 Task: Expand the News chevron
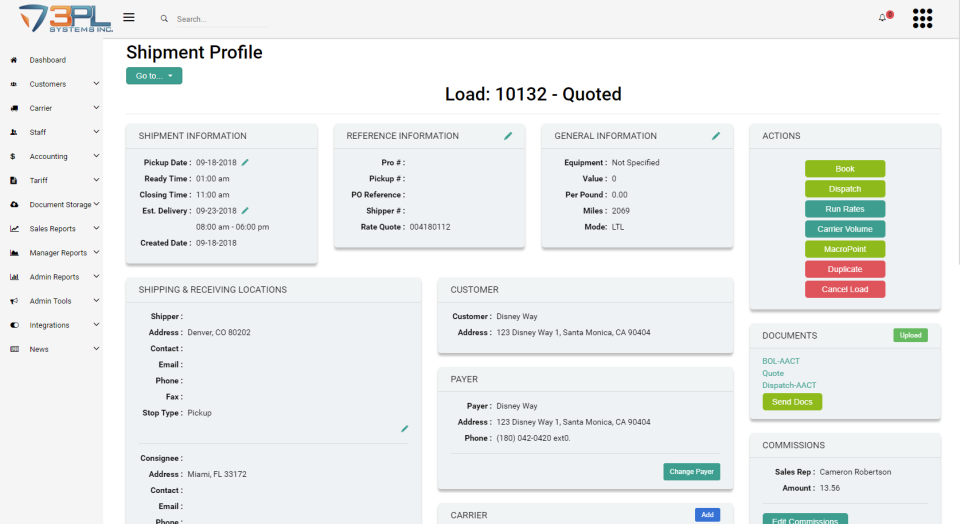click(96, 349)
